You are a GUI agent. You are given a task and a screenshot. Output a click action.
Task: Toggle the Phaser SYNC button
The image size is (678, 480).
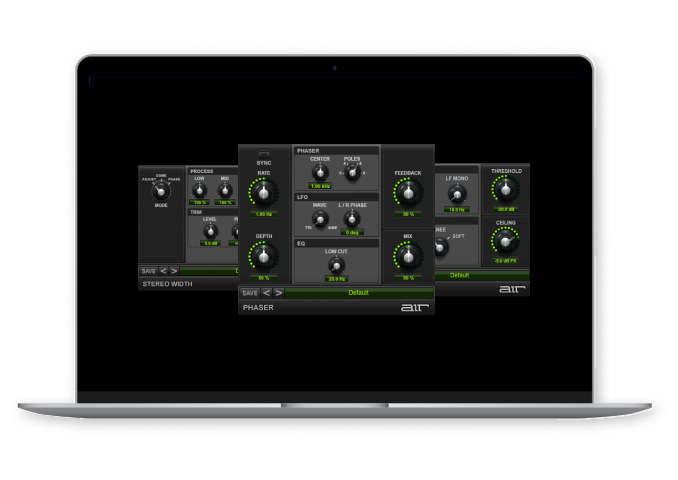(x=263, y=153)
